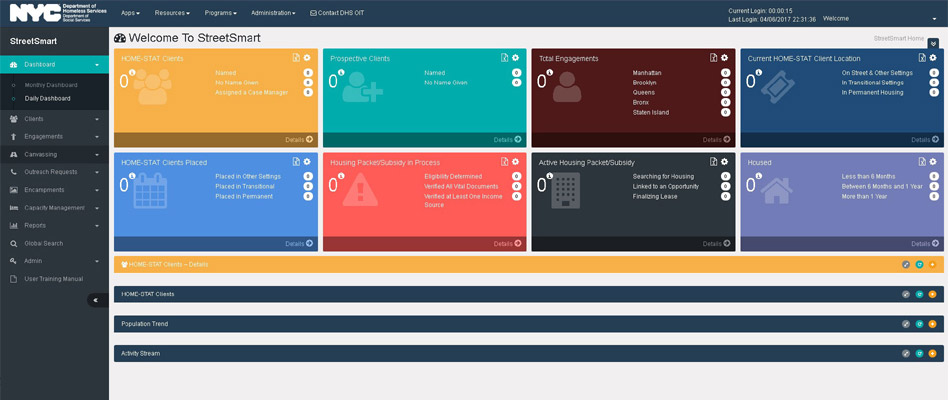950x400 pixels.
Task: Refresh the Activity Stream panel
Action: [x=919, y=353]
